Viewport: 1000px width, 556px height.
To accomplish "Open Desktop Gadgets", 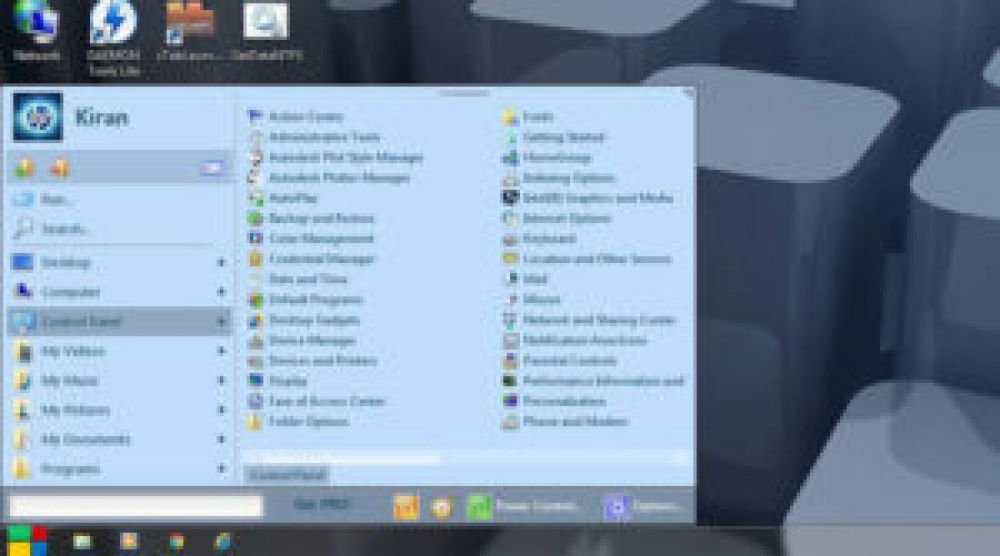I will 304,320.
